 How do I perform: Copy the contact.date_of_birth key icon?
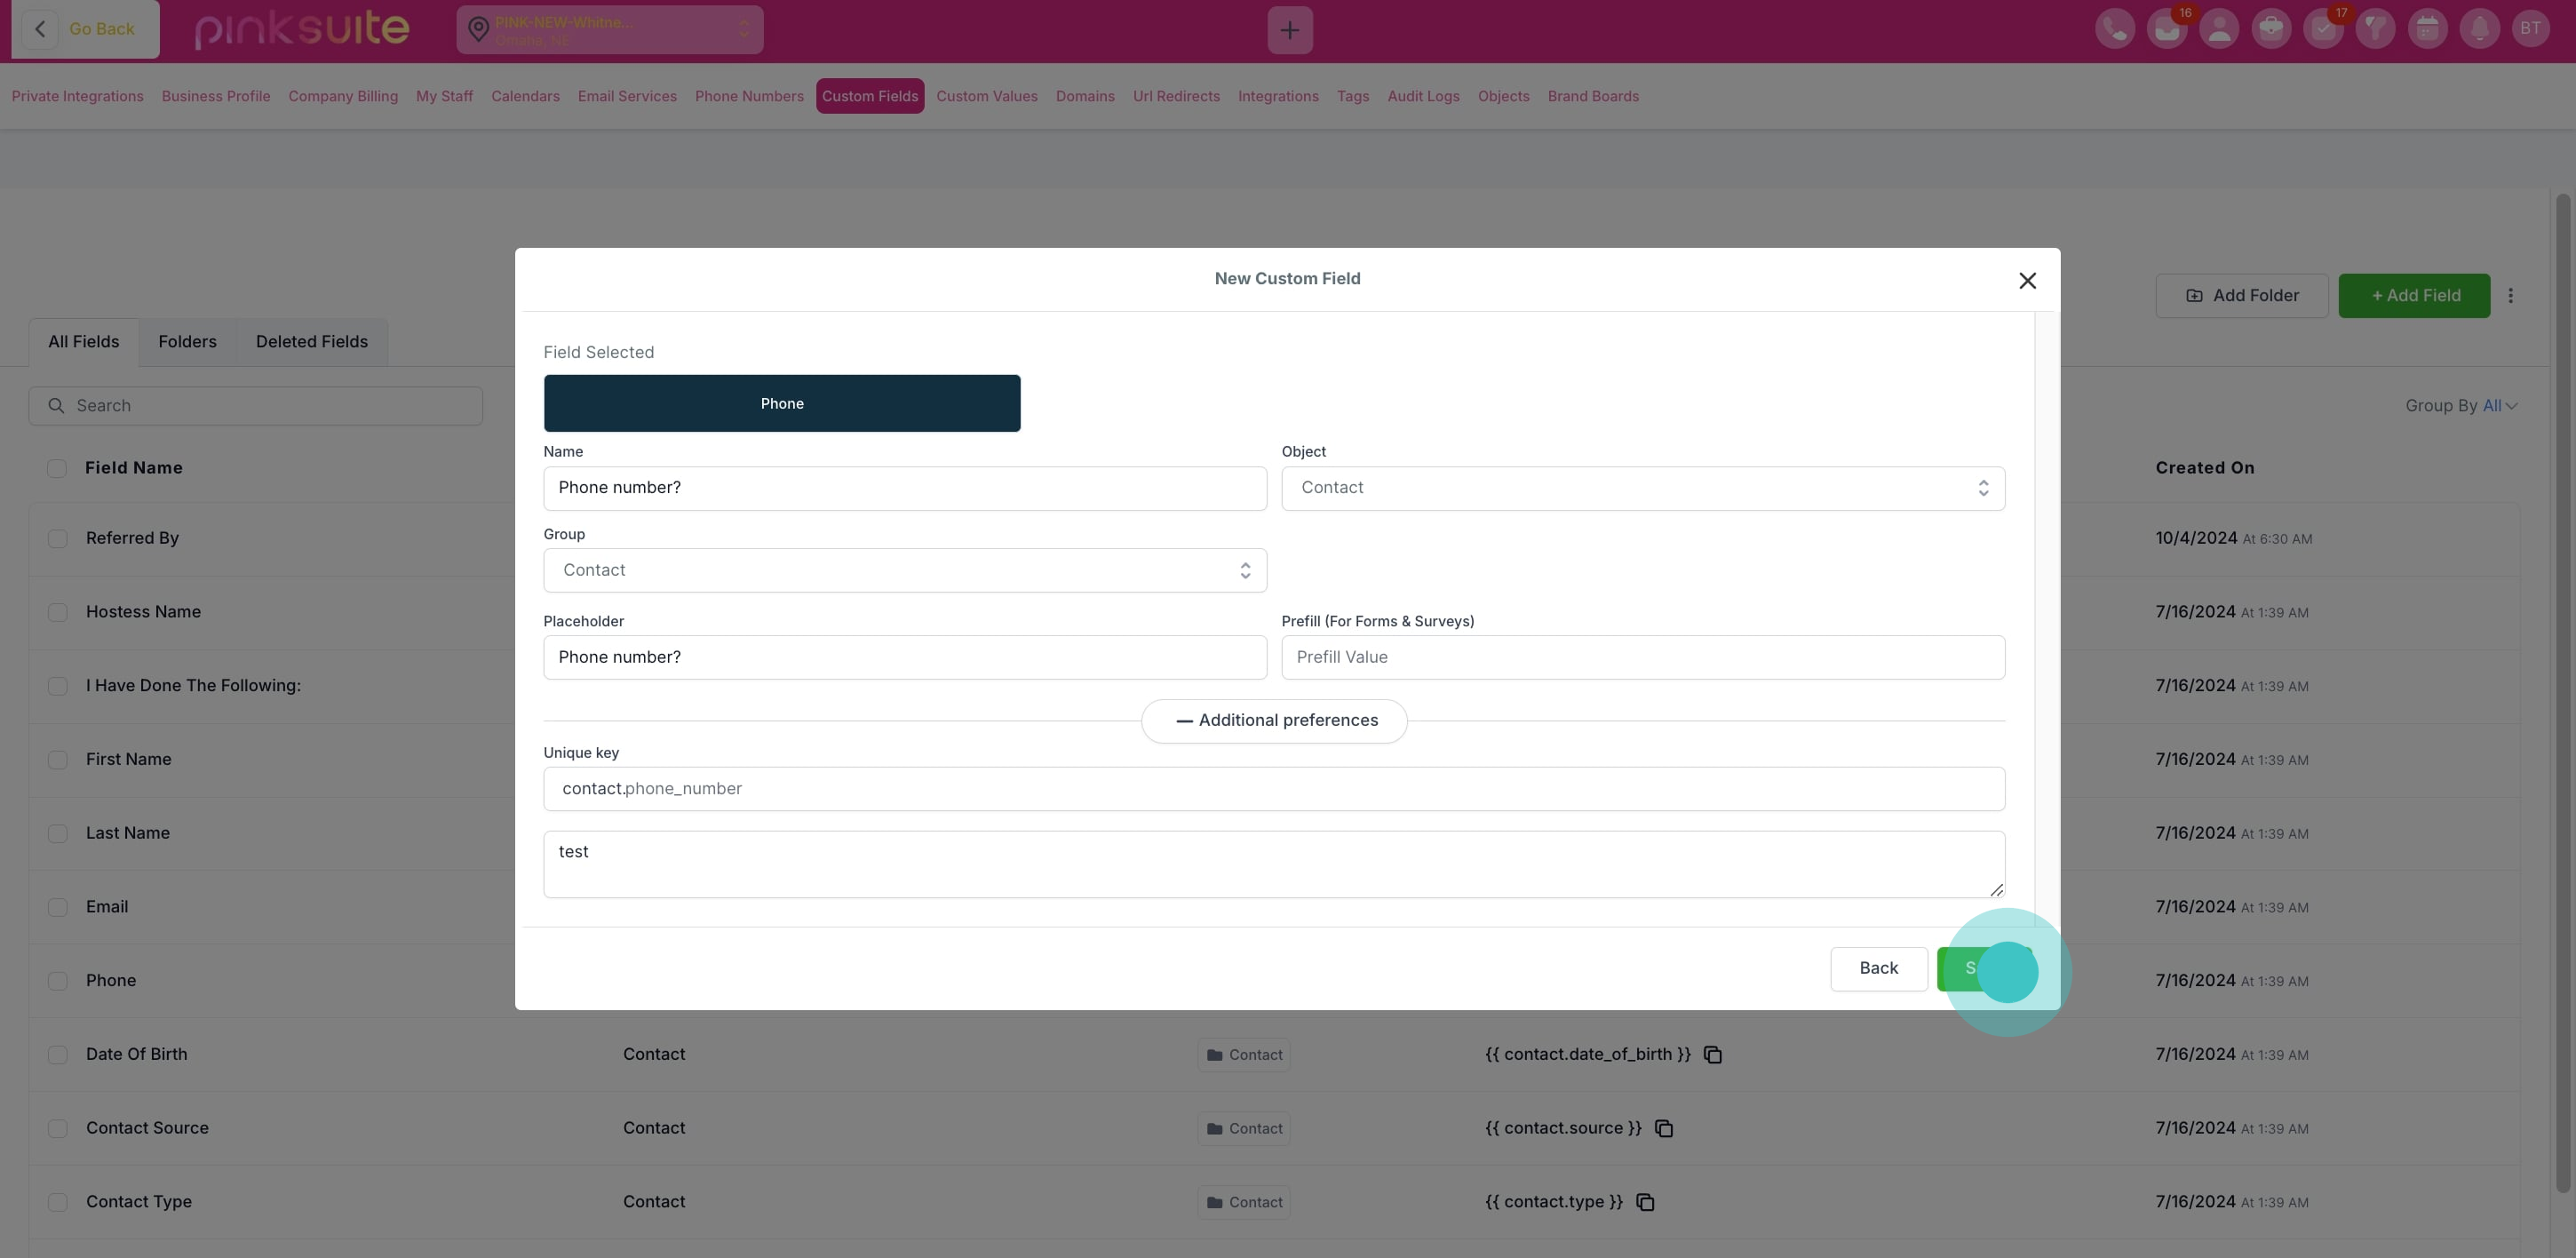(1712, 1055)
